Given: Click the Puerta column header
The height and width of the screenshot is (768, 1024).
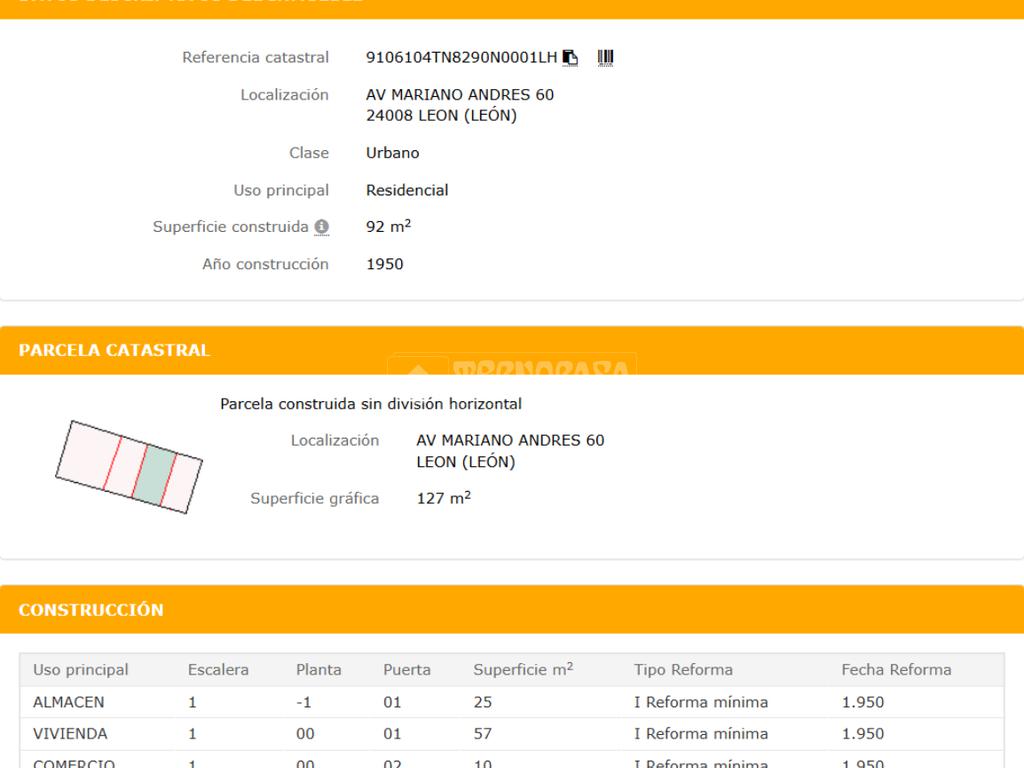Looking at the screenshot, I should click(407, 670).
